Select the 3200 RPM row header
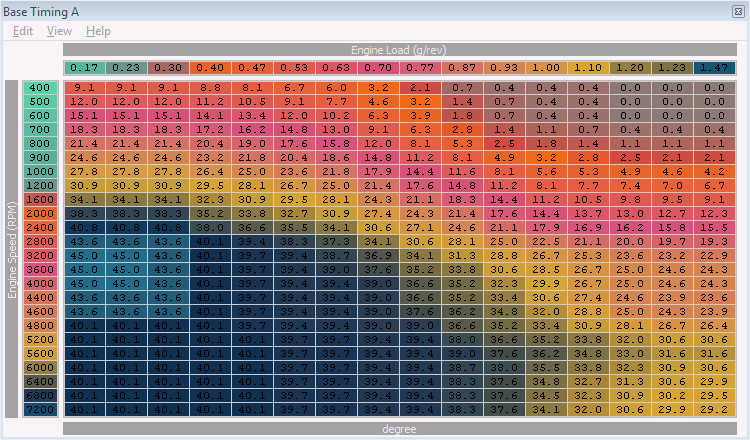The height and width of the screenshot is (440, 750). pyautogui.click(x=40, y=255)
